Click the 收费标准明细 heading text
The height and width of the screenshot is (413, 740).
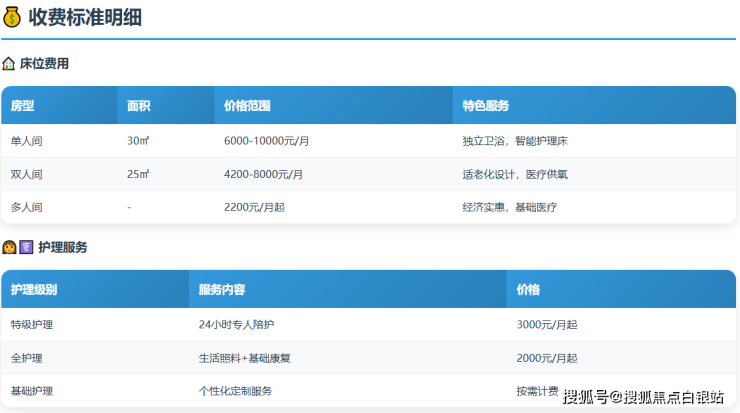pos(82,18)
